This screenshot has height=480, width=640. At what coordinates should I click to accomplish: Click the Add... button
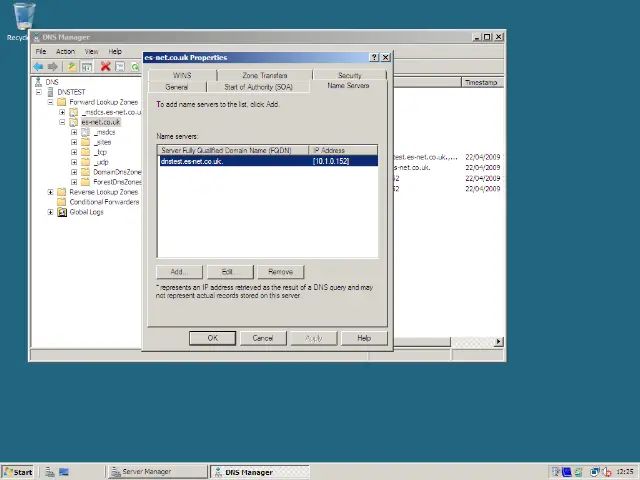pos(179,272)
